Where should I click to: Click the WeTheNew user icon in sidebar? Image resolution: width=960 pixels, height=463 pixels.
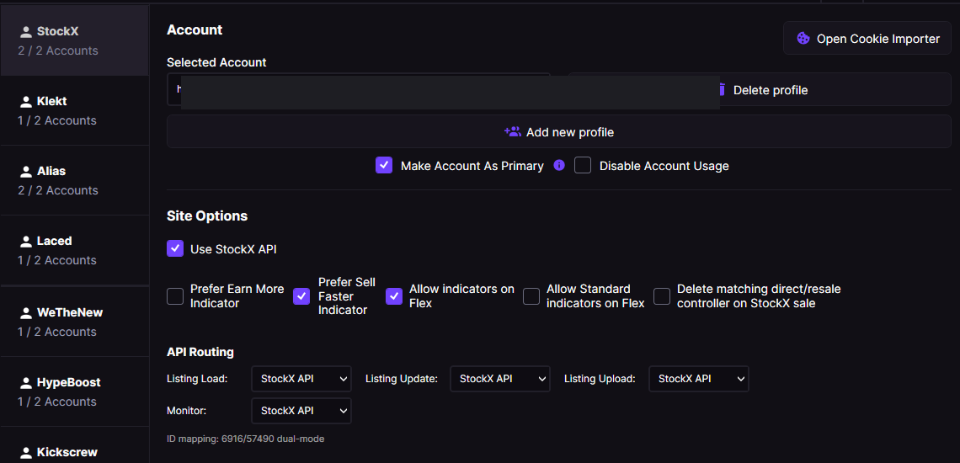pos(26,312)
